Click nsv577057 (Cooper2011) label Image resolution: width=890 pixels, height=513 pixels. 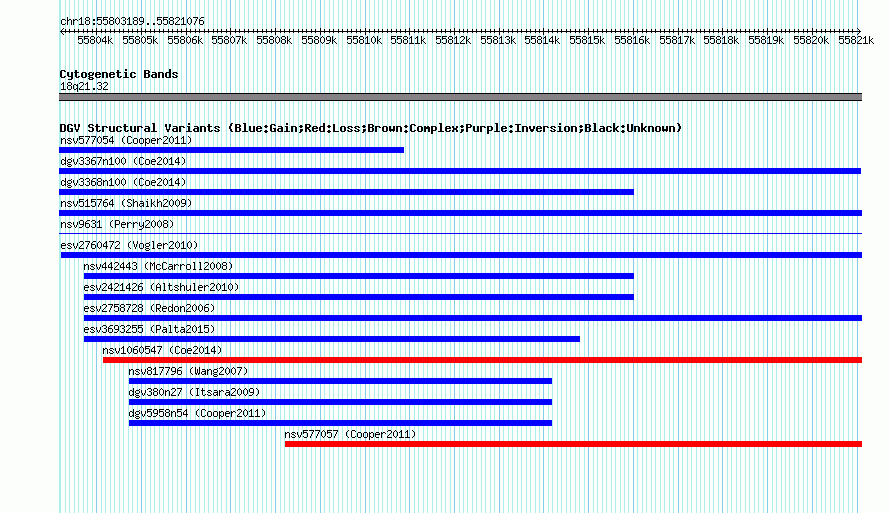350,434
